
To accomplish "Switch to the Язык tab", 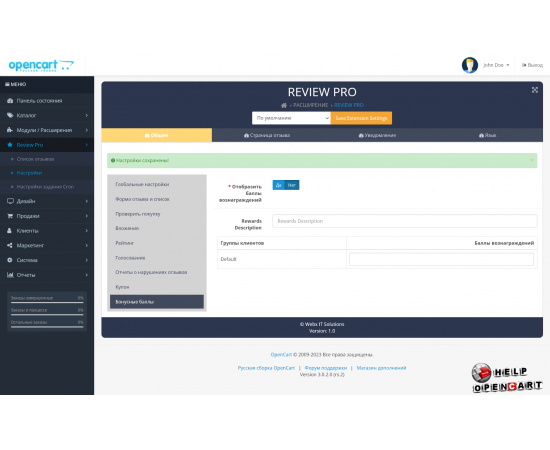I will (x=488, y=135).
